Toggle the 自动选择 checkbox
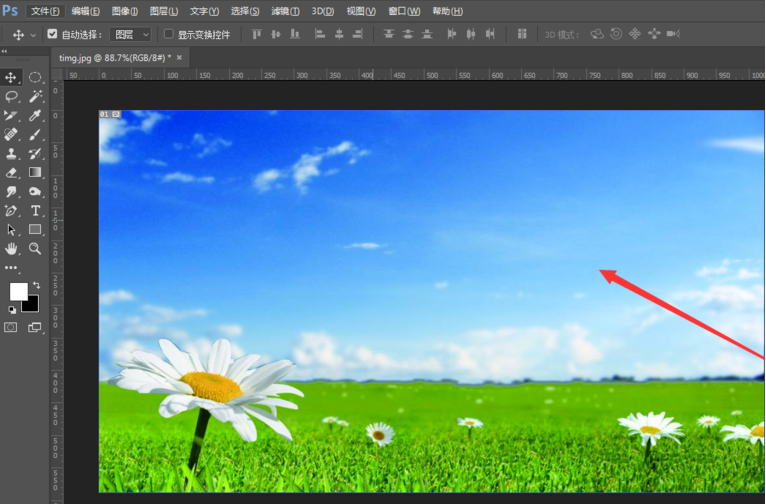This screenshot has height=504, width=766. point(52,34)
